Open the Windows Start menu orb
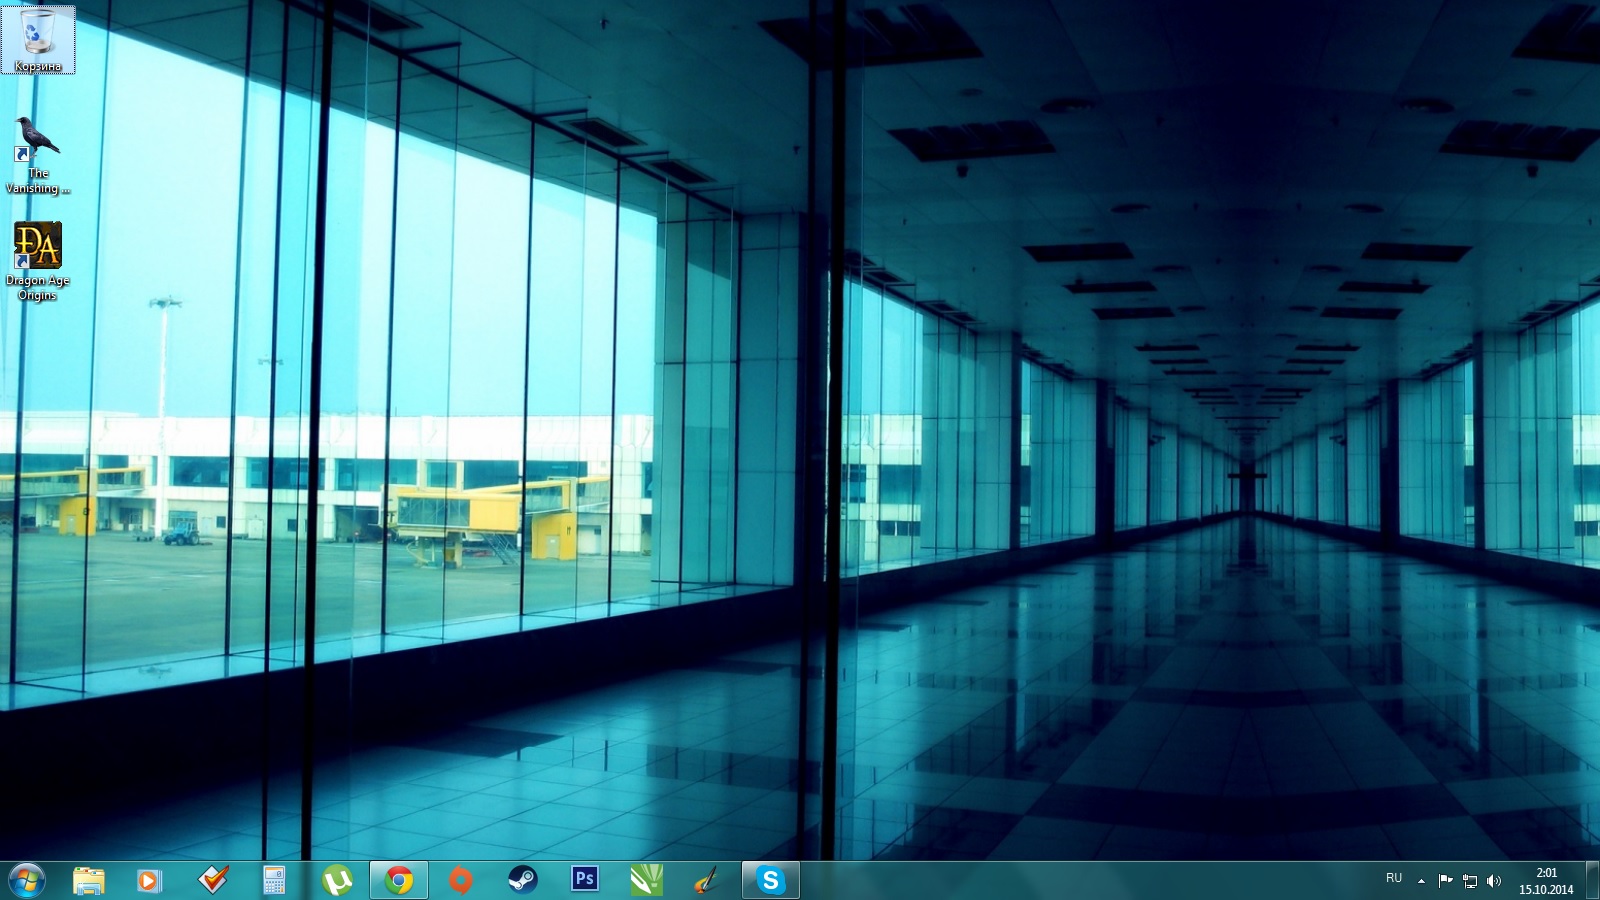The width and height of the screenshot is (1600, 900). tap(26, 880)
